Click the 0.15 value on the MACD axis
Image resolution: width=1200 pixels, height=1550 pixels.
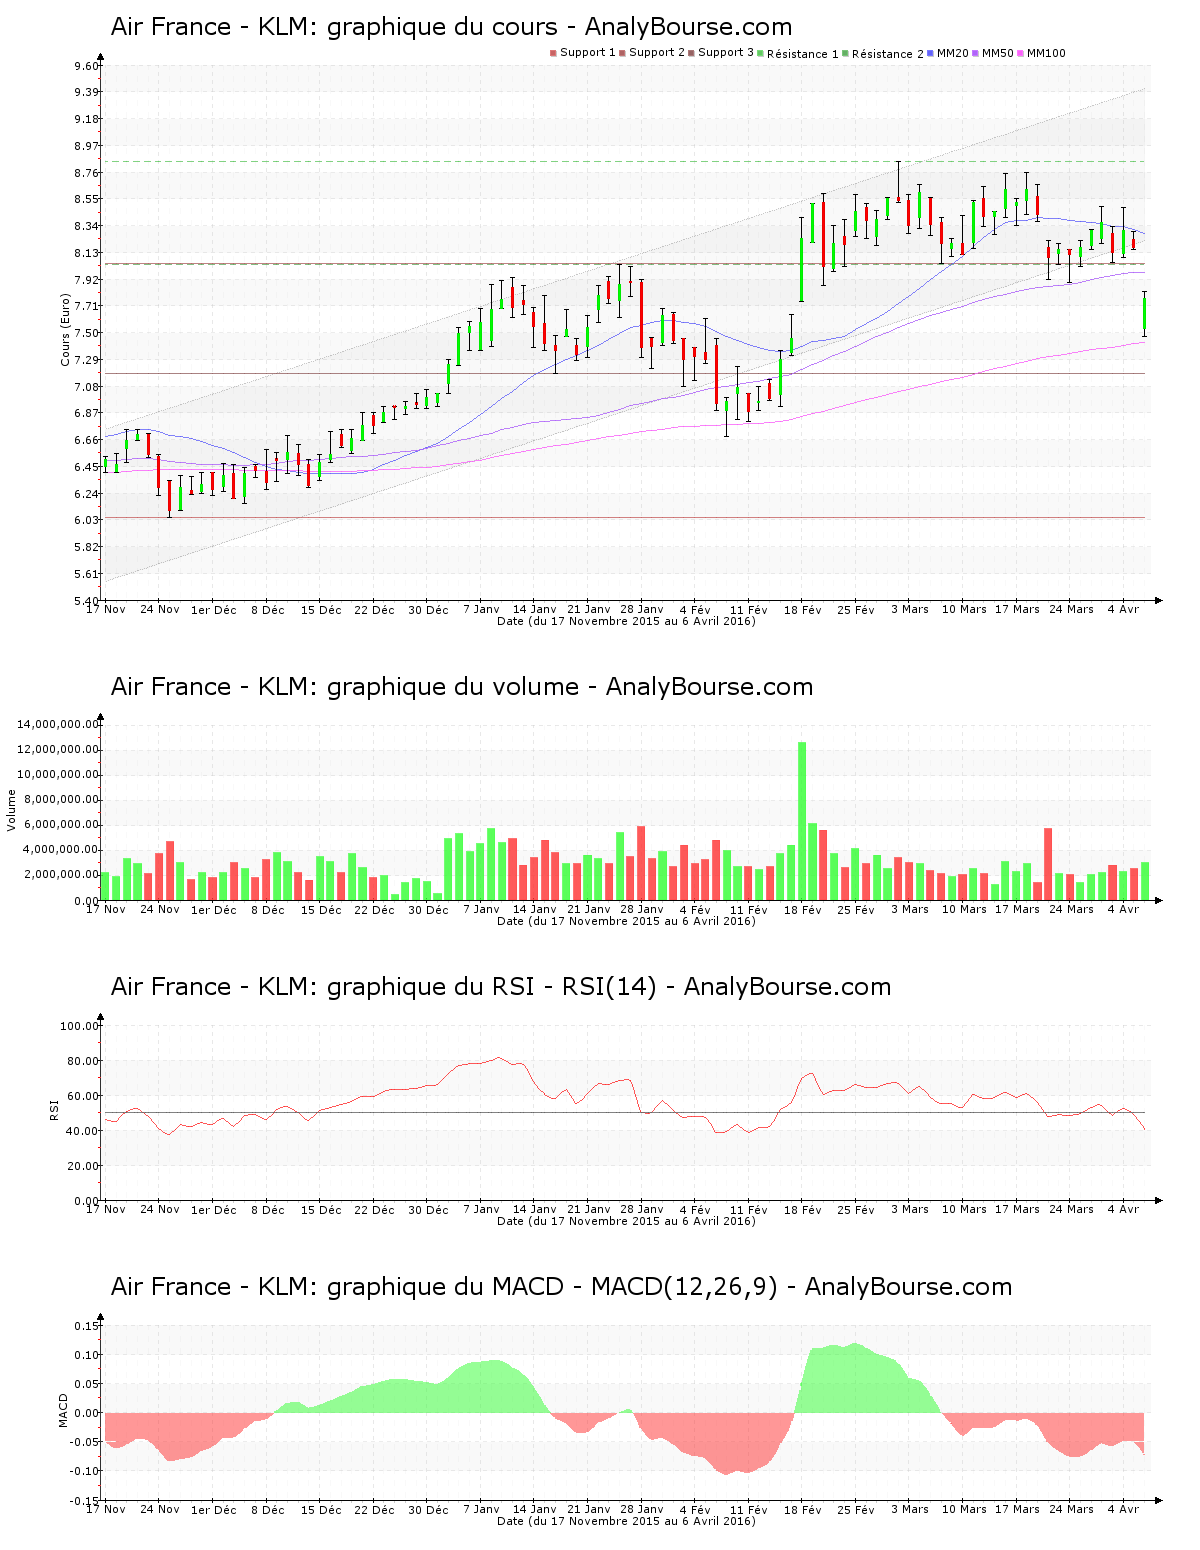coord(87,1326)
